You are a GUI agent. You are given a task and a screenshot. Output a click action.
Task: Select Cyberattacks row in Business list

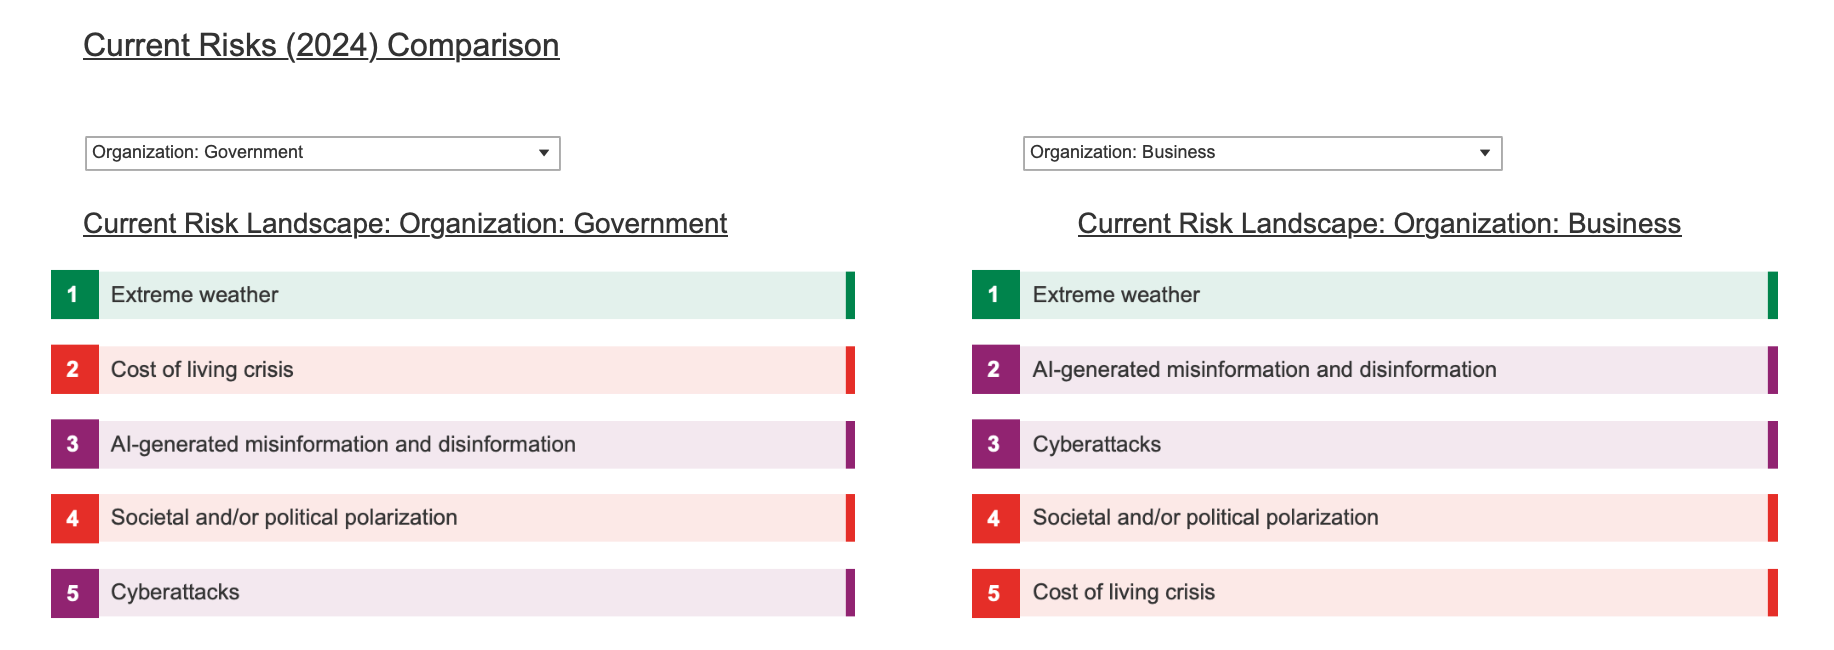(x=1375, y=444)
